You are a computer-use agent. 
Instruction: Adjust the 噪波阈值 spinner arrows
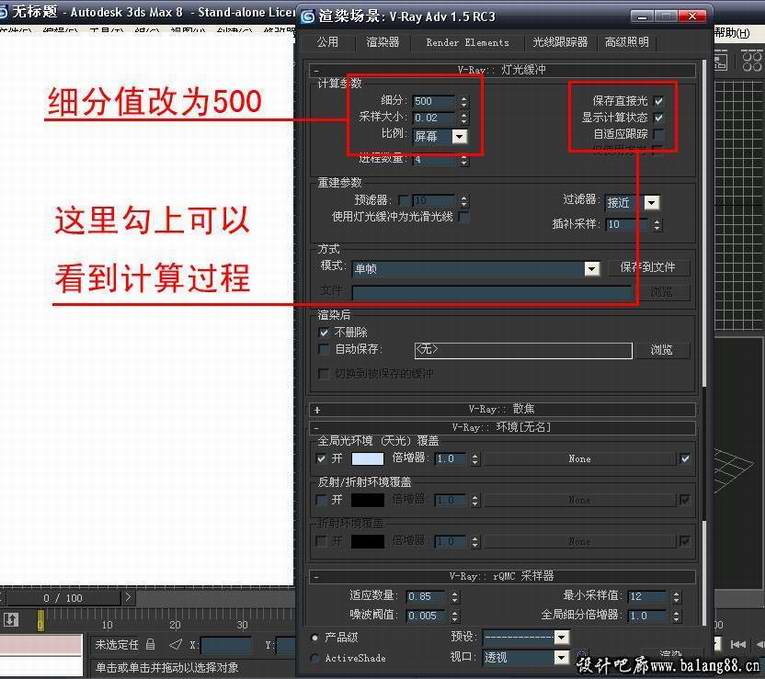[455, 616]
